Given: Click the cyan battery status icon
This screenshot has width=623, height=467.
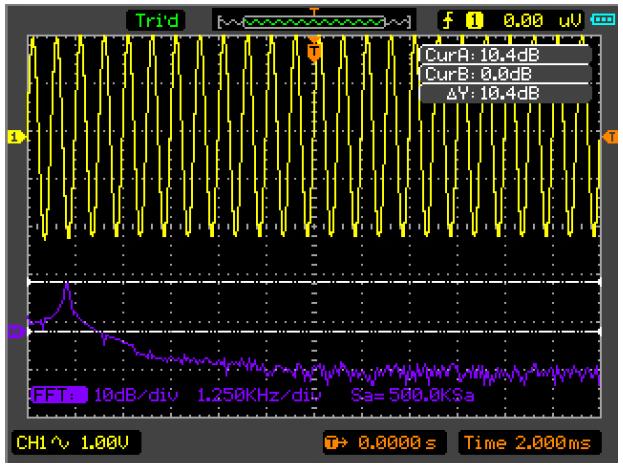Looking at the screenshot, I should [x=603, y=19].
